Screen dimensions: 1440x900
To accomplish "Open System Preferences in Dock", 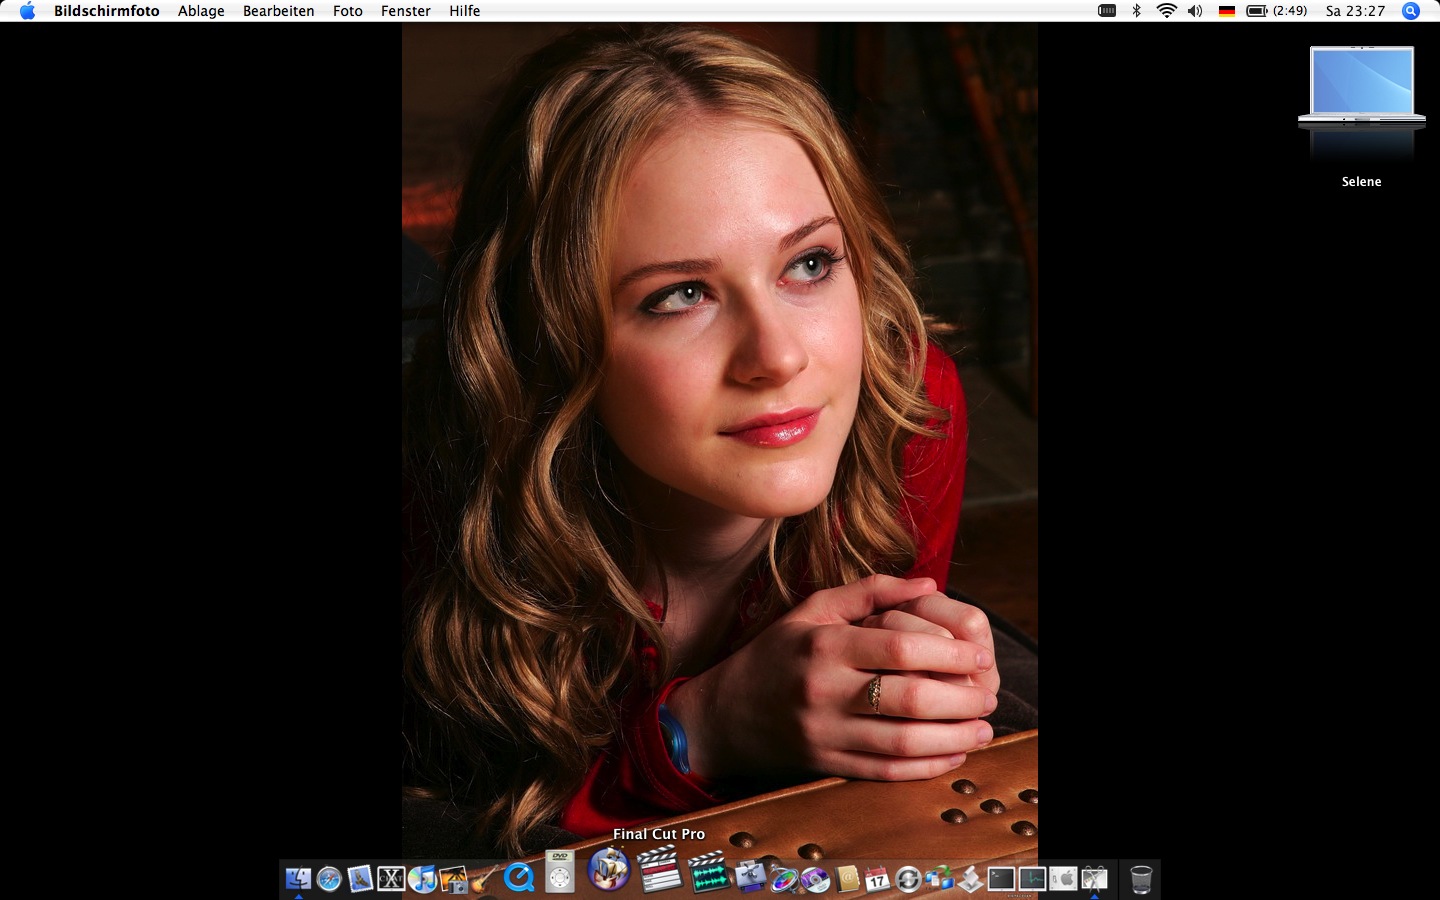I will (1063, 879).
